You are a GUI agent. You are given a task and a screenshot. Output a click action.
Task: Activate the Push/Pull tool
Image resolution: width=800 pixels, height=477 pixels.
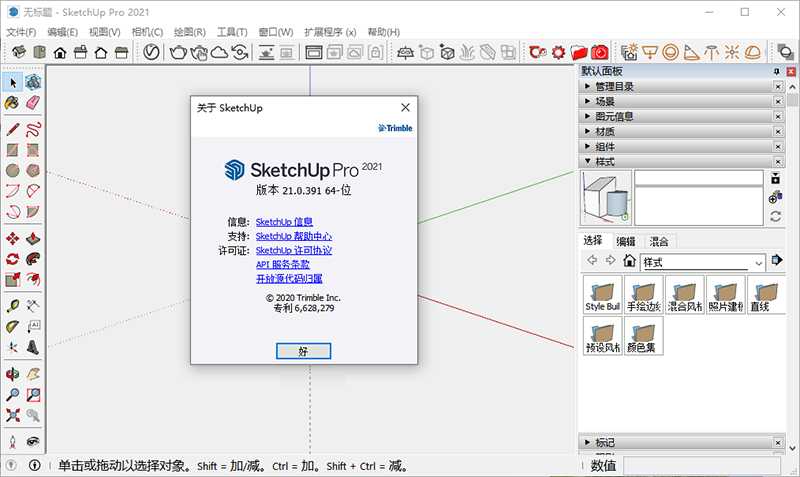(33, 238)
